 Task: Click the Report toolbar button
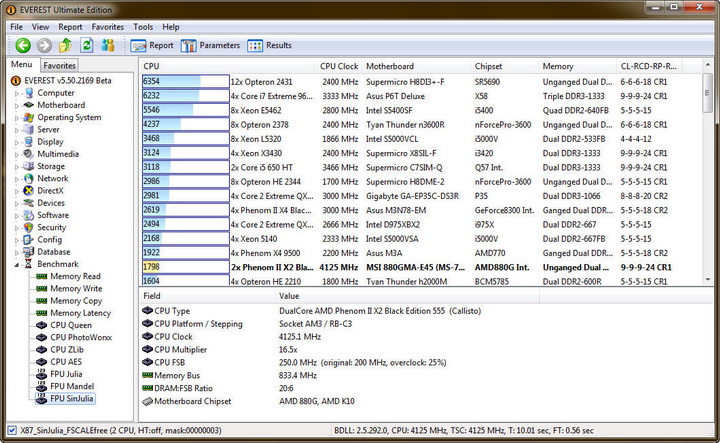pos(152,45)
